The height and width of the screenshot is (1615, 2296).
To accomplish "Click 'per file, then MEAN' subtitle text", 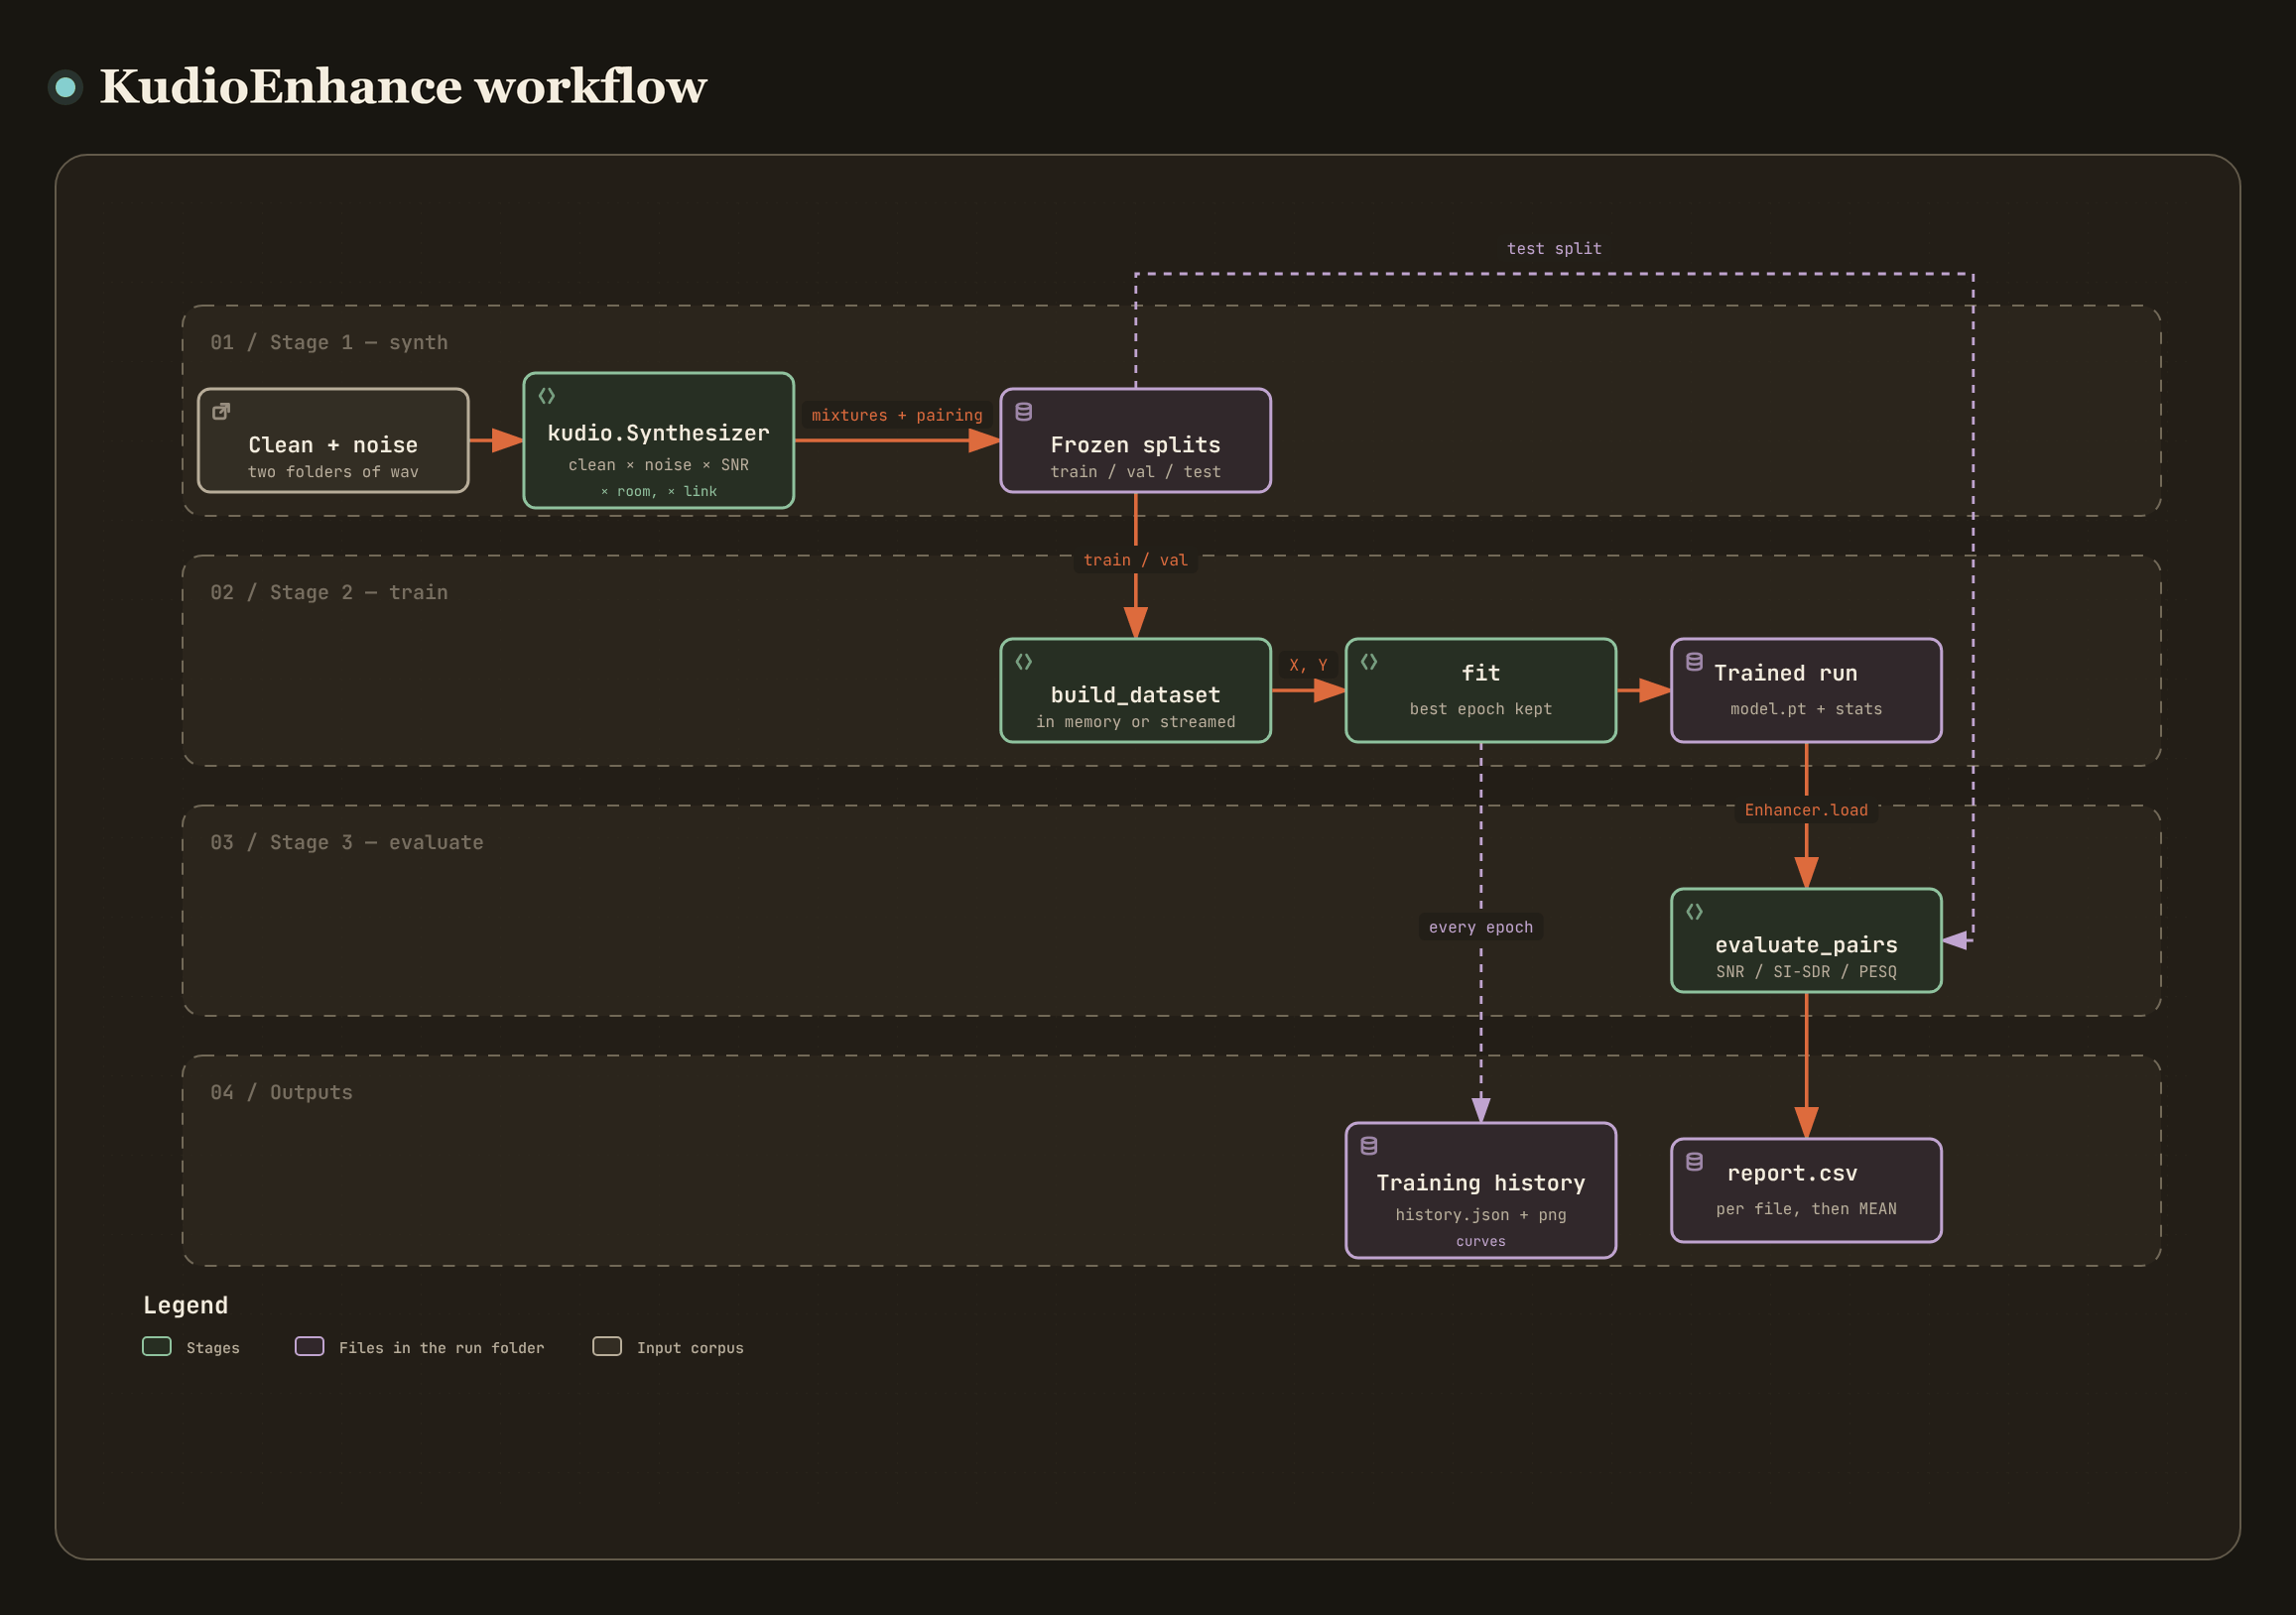I will coord(1805,1209).
